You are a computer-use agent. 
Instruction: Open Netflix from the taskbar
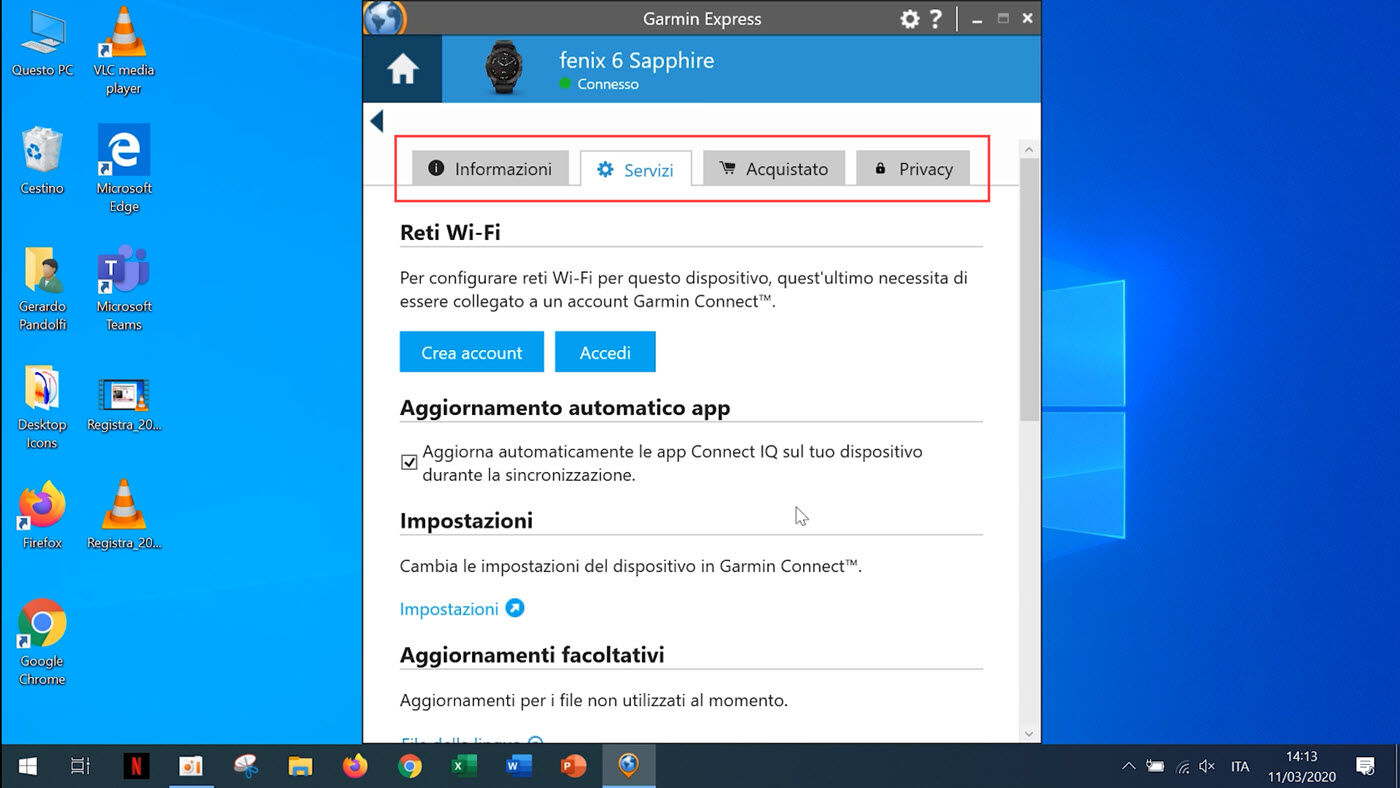click(x=136, y=766)
